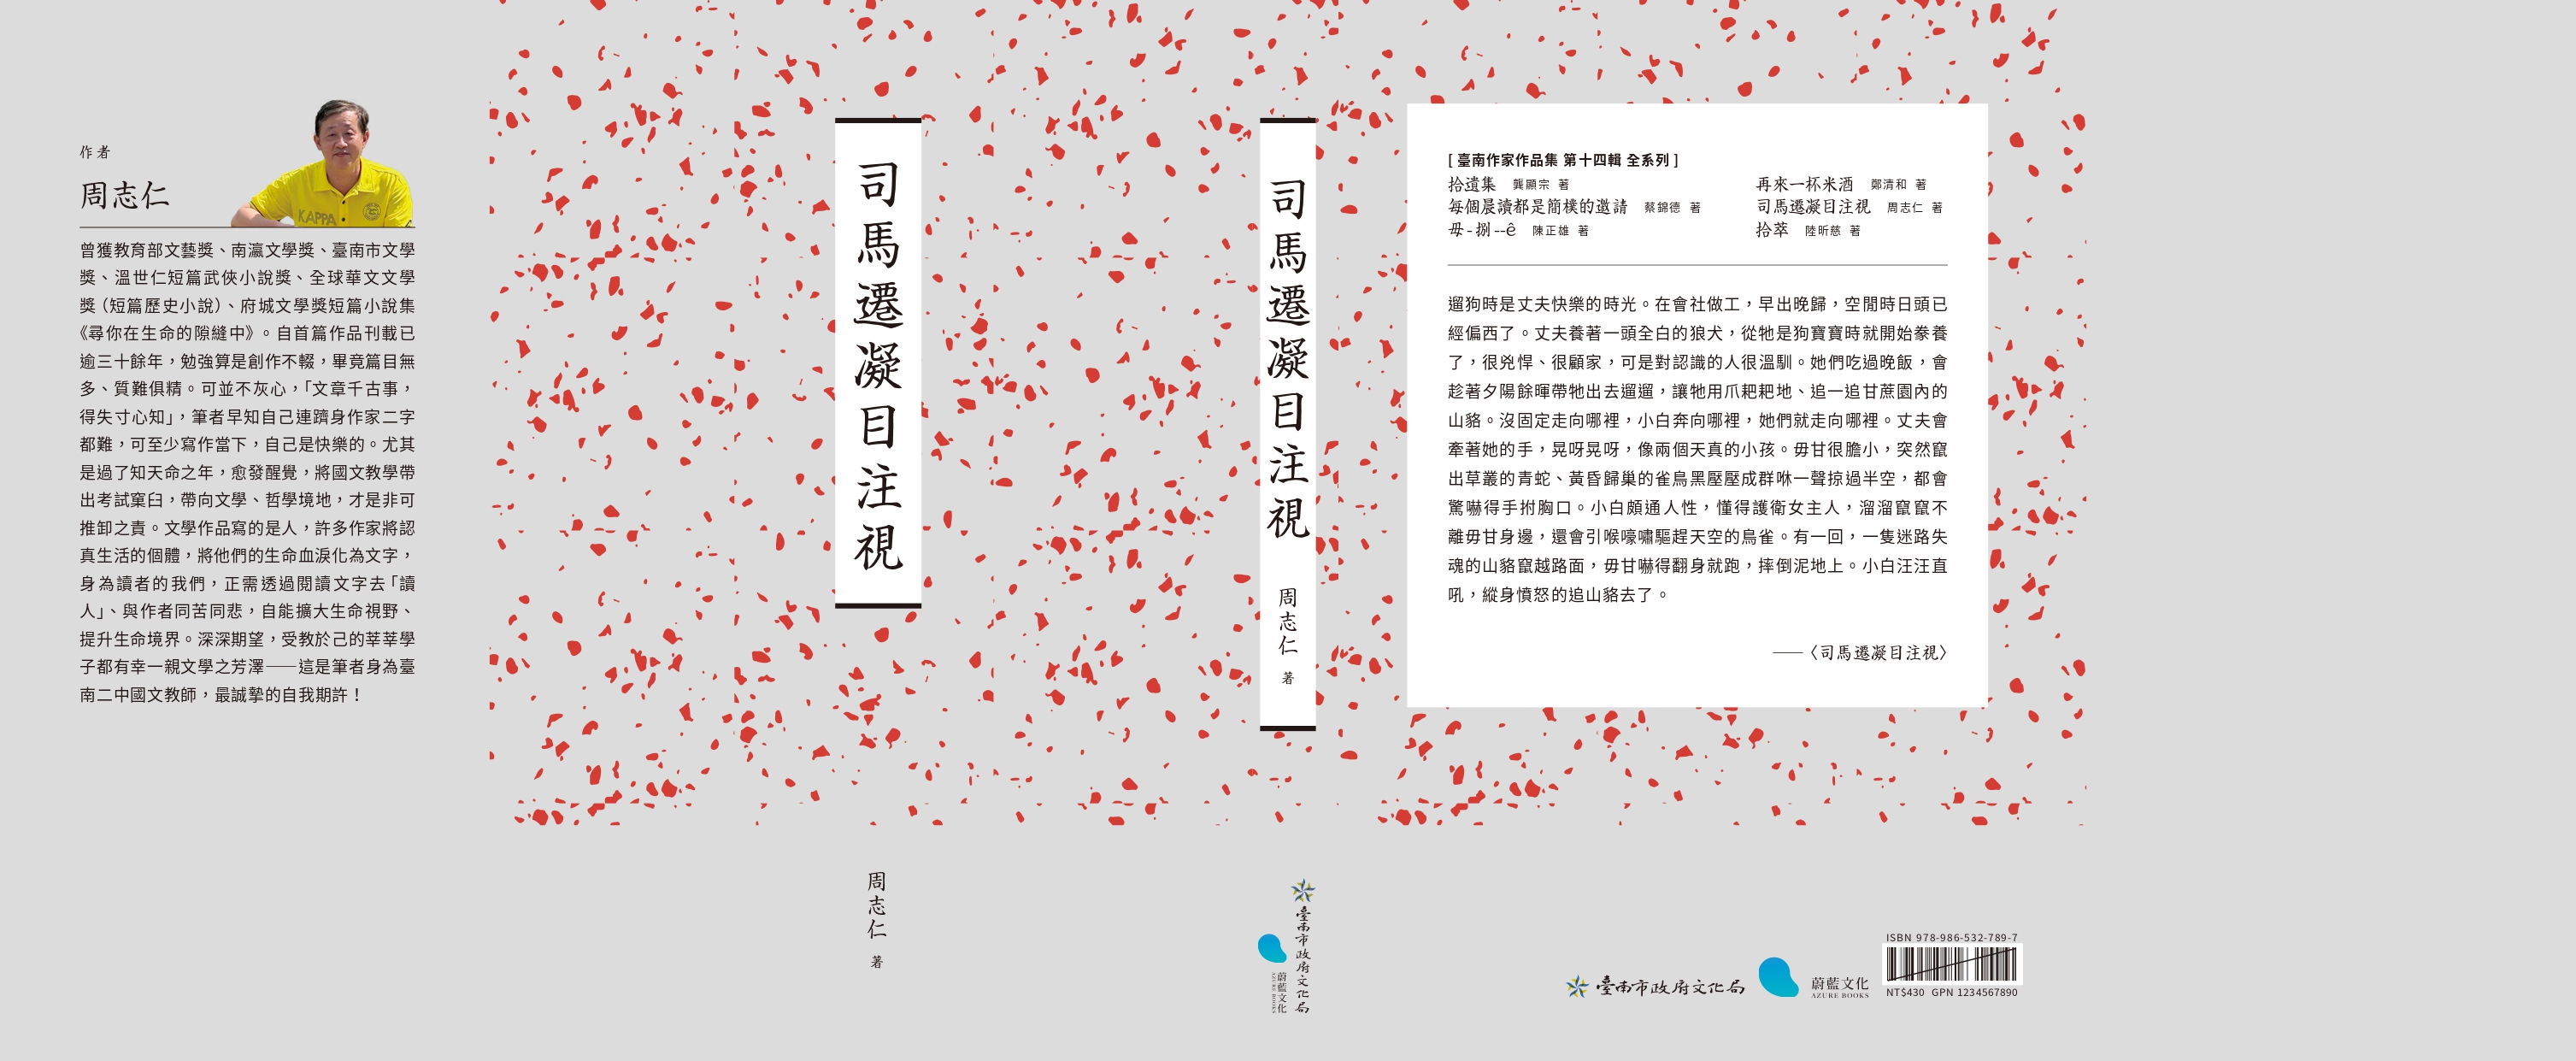
Task: Click the GPN 1234567890 text
Action: (x=1974, y=993)
